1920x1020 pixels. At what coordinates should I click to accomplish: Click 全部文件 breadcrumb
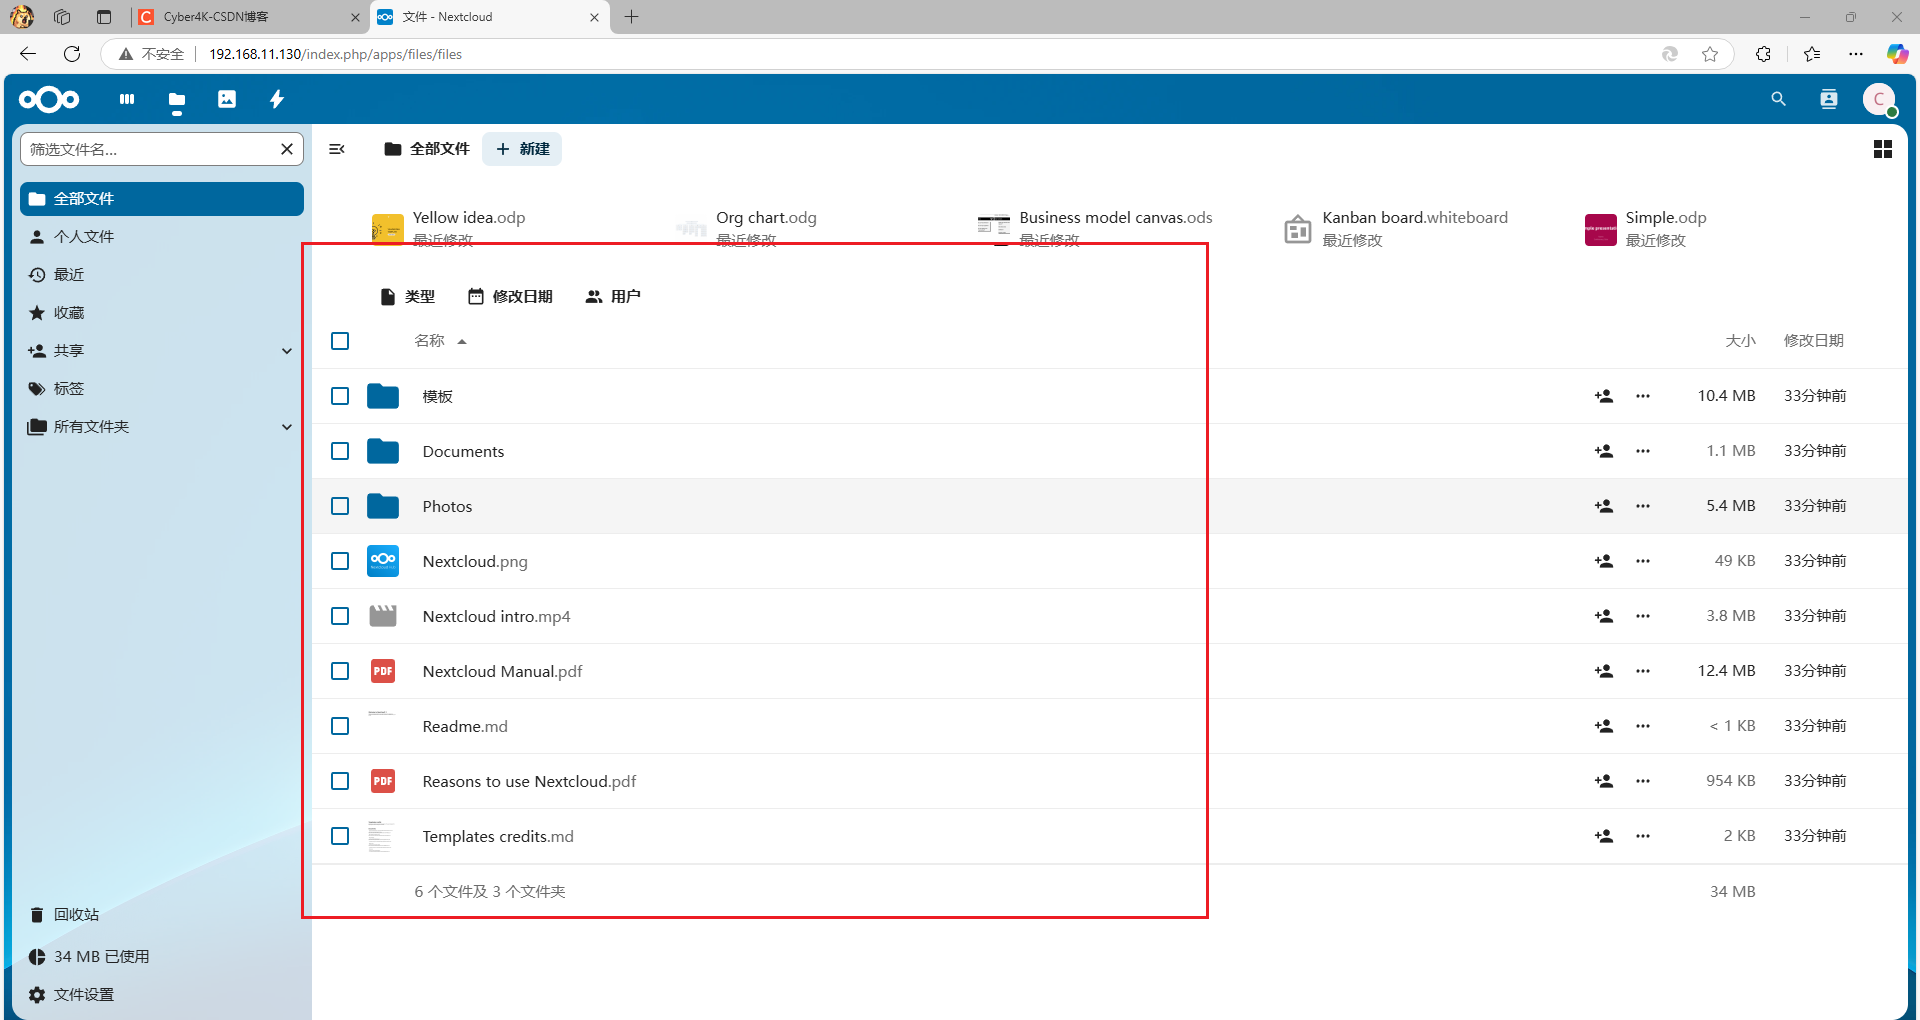coord(427,149)
